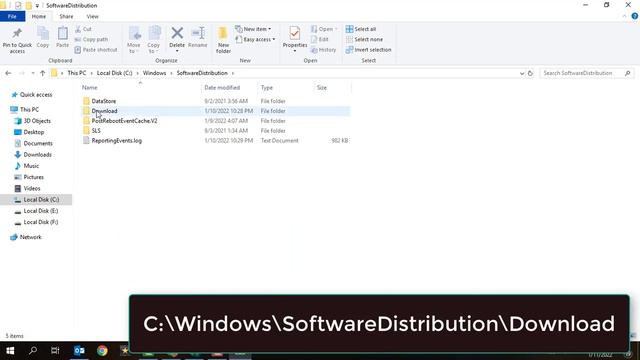This screenshot has height=360, width=640.
Task: Select the DataStore folder
Action: pos(104,101)
